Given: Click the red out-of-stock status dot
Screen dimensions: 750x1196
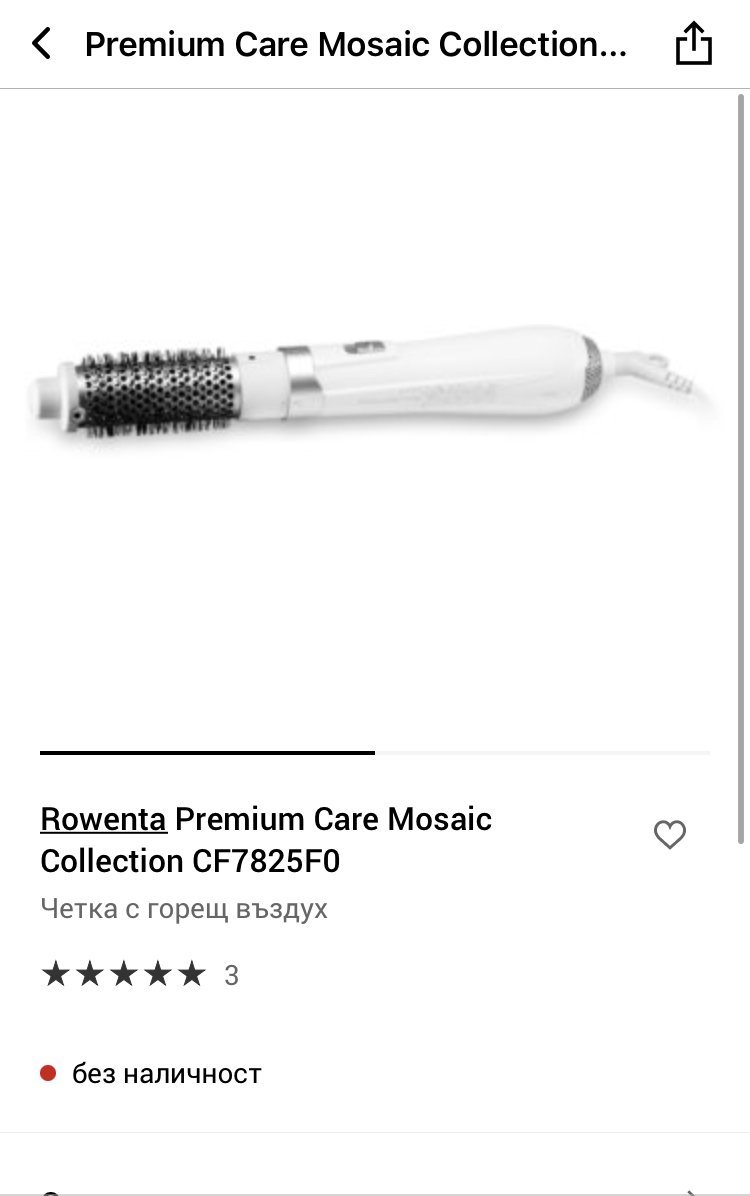Looking at the screenshot, I should tap(48, 1073).
